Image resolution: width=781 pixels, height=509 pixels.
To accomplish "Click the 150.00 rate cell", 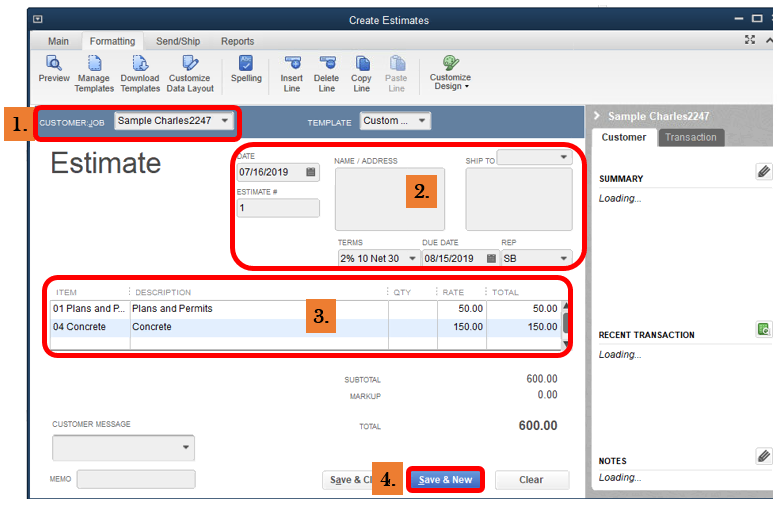I will pyautogui.click(x=462, y=327).
